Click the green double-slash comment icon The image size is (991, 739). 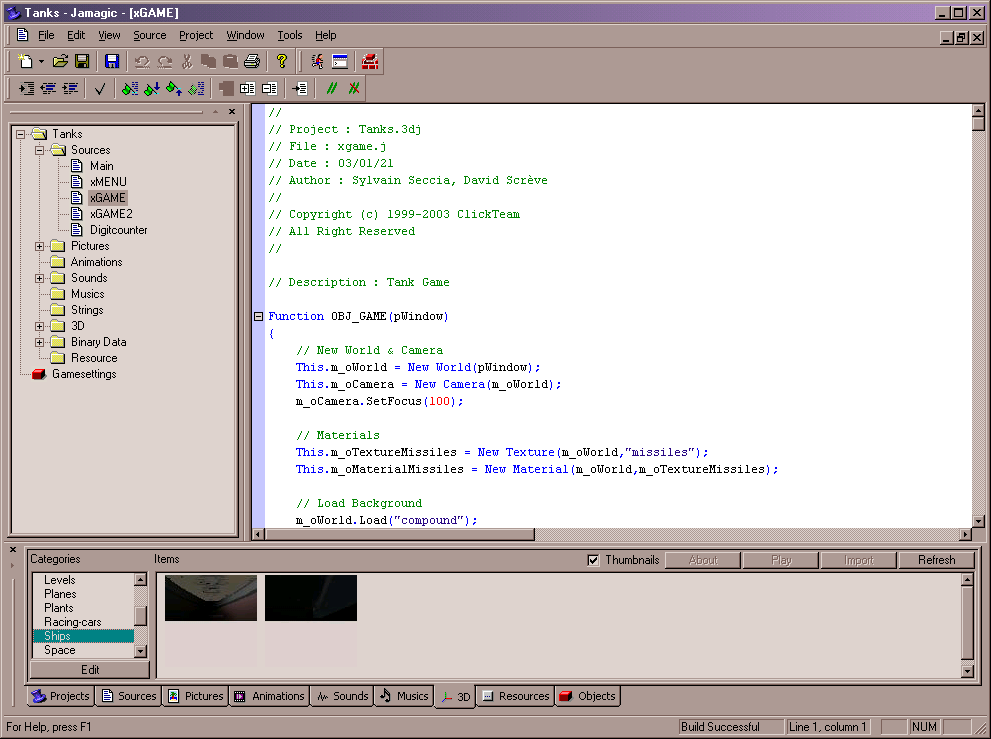(x=332, y=89)
